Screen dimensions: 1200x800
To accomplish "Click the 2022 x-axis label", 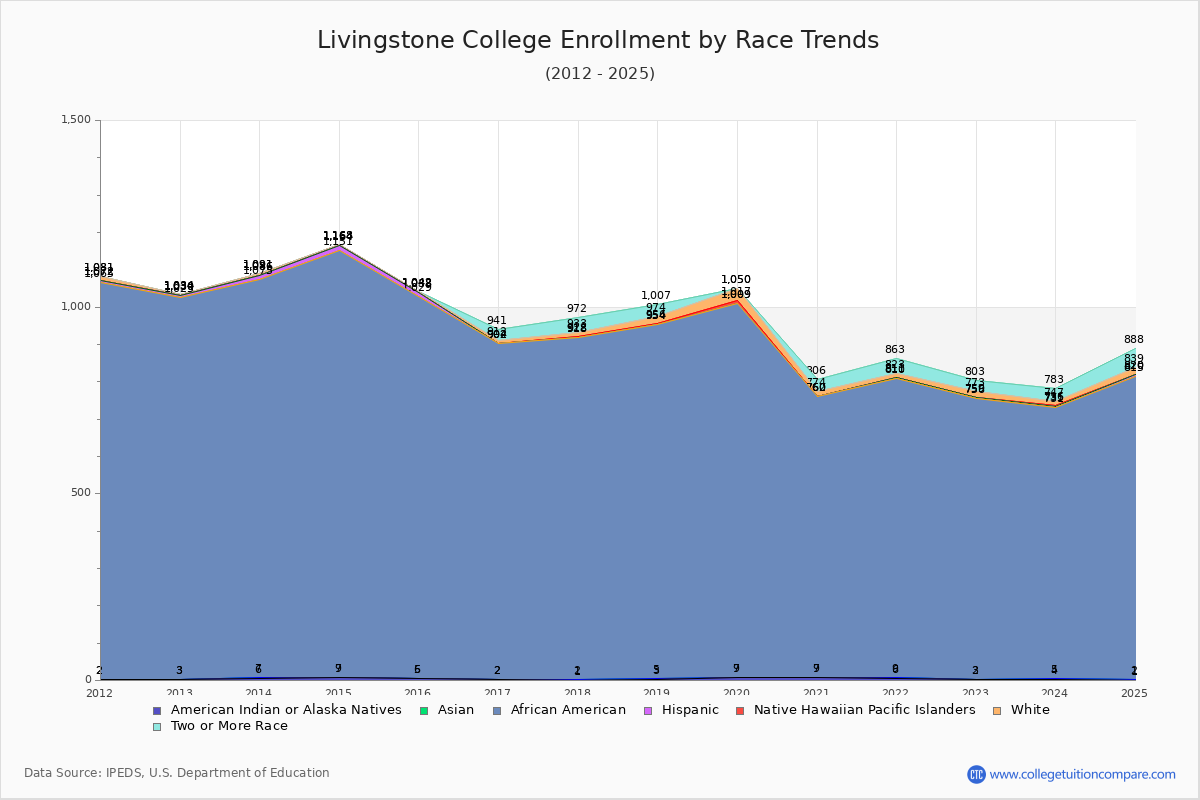I will point(896,693).
